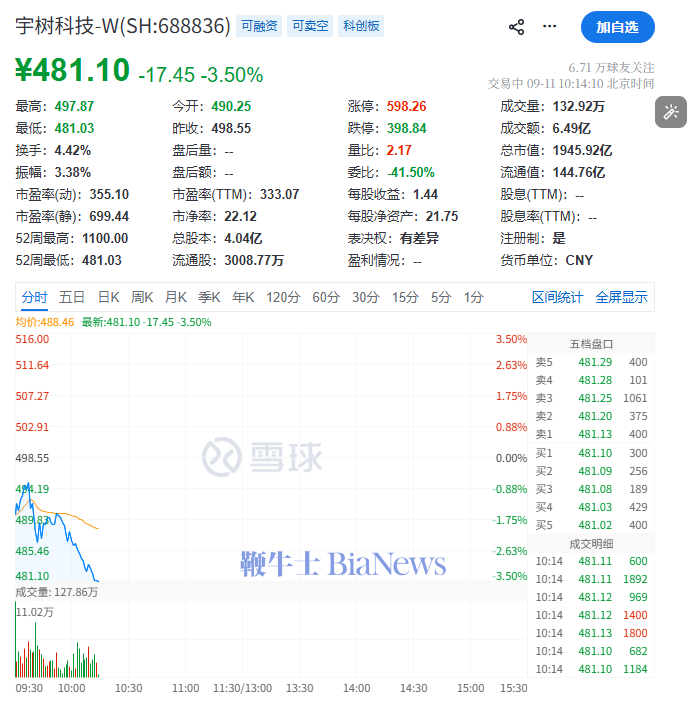Click the stock title 宇树科技-W(SH:688836)
687x706 pixels.
(x=123, y=26)
